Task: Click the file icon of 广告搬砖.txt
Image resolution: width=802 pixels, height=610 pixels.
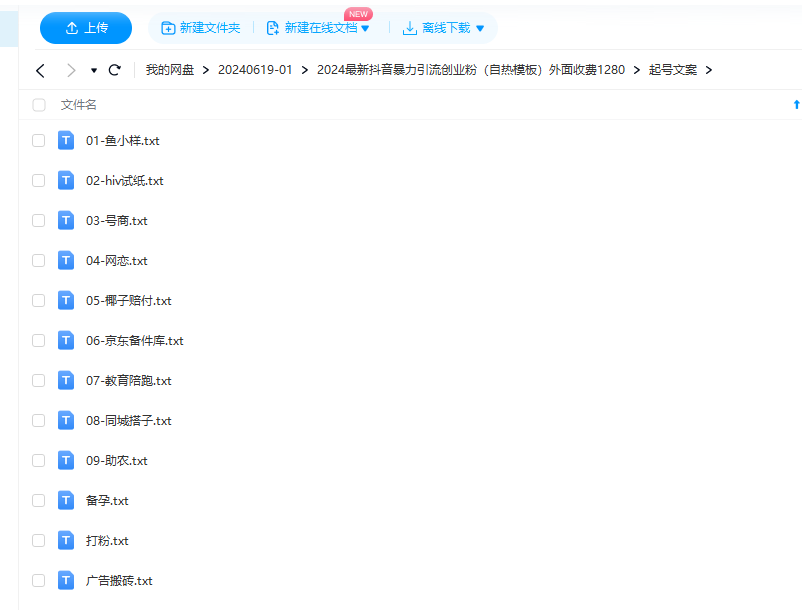Action: click(x=66, y=580)
